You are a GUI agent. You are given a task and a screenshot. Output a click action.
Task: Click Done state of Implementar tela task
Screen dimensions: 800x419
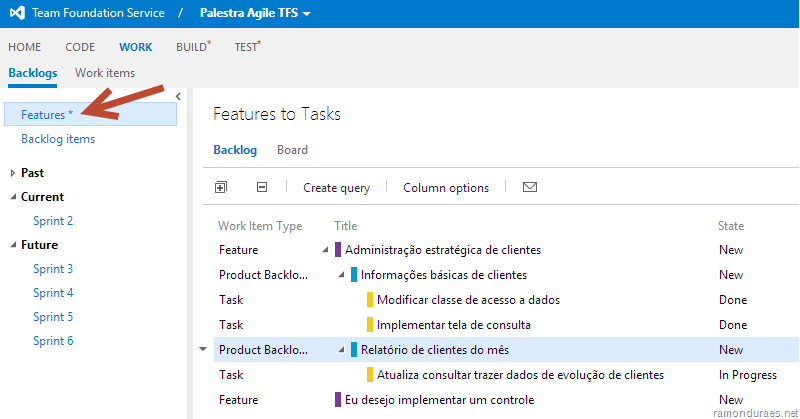pos(733,325)
